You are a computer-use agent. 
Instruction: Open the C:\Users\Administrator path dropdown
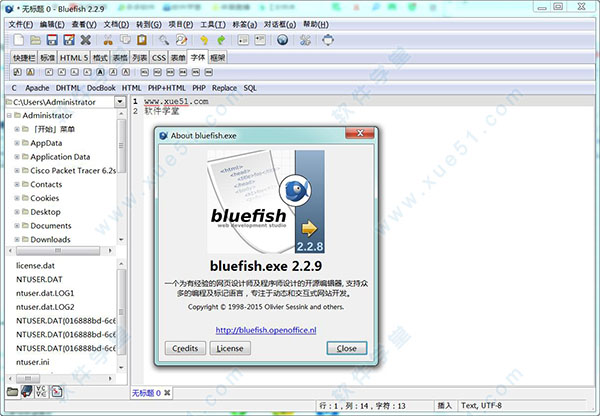[120, 102]
